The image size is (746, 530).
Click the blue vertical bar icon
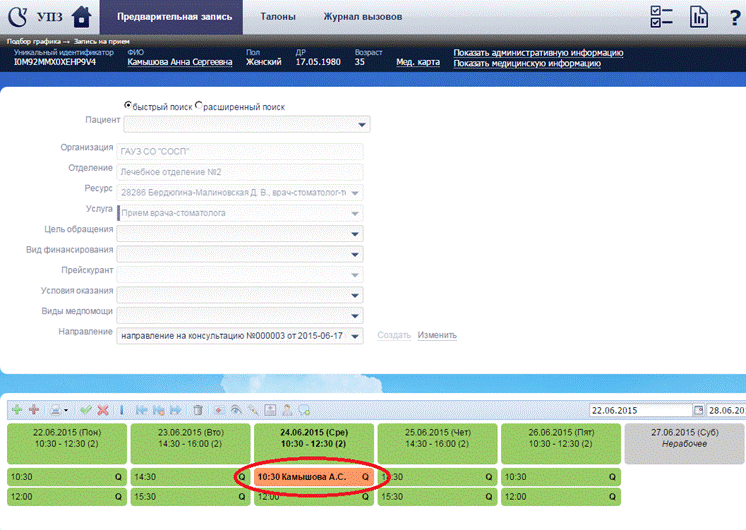122,410
